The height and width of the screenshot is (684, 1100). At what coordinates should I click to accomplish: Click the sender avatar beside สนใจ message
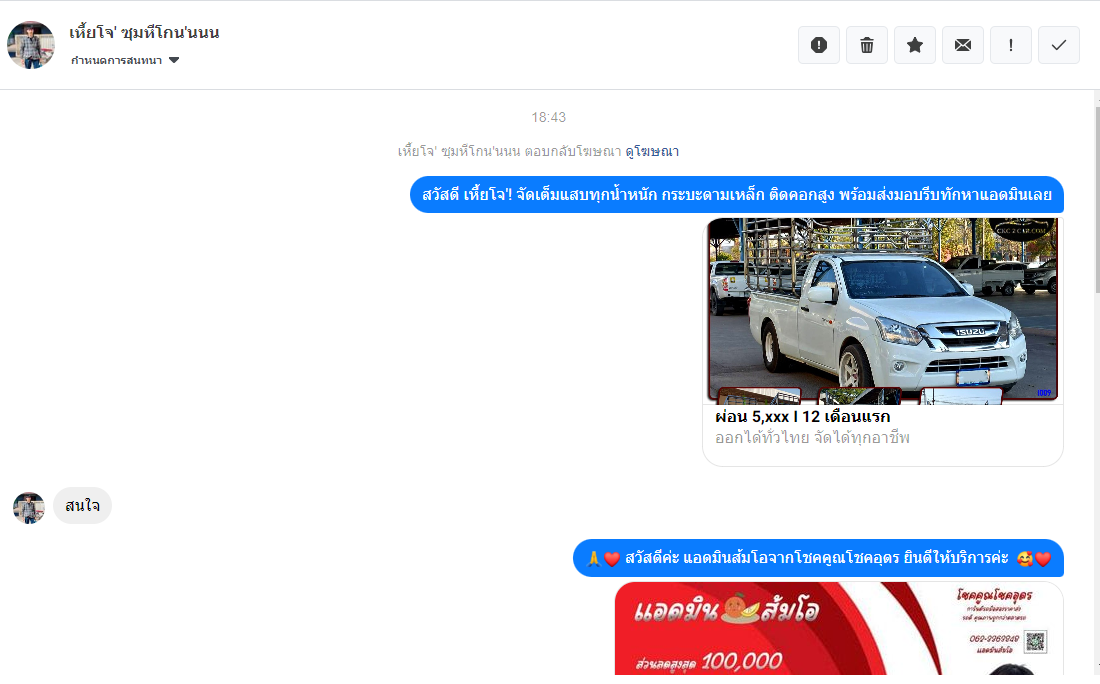coord(29,508)
